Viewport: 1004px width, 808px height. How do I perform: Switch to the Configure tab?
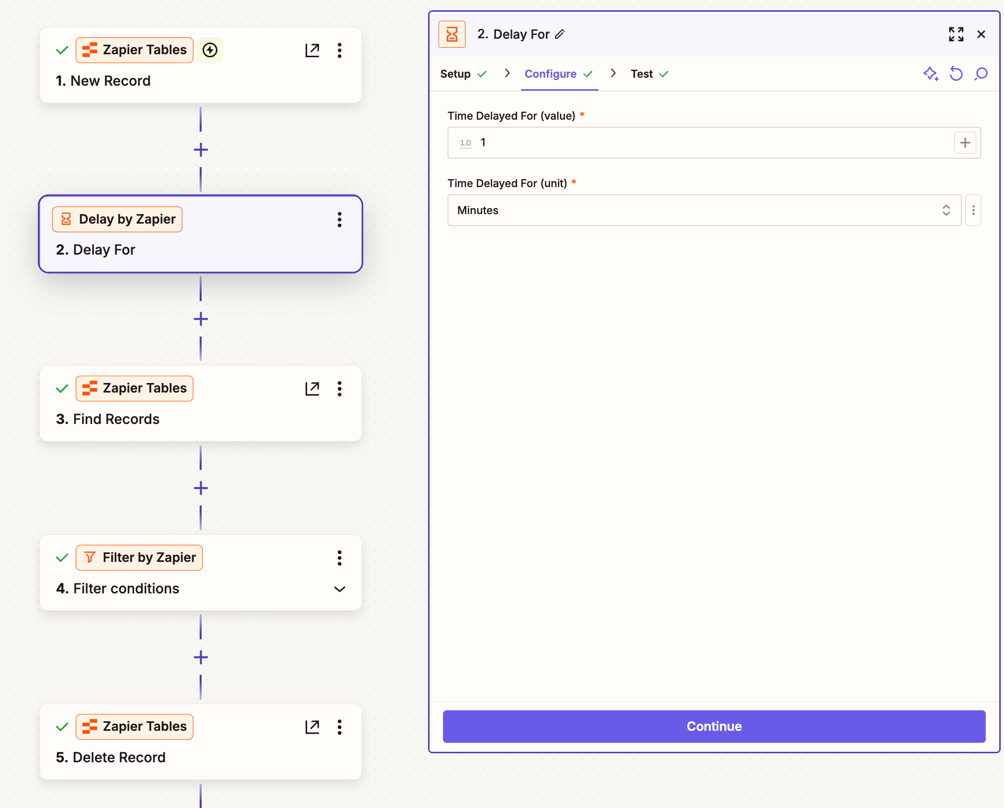(x=558, y=74)
